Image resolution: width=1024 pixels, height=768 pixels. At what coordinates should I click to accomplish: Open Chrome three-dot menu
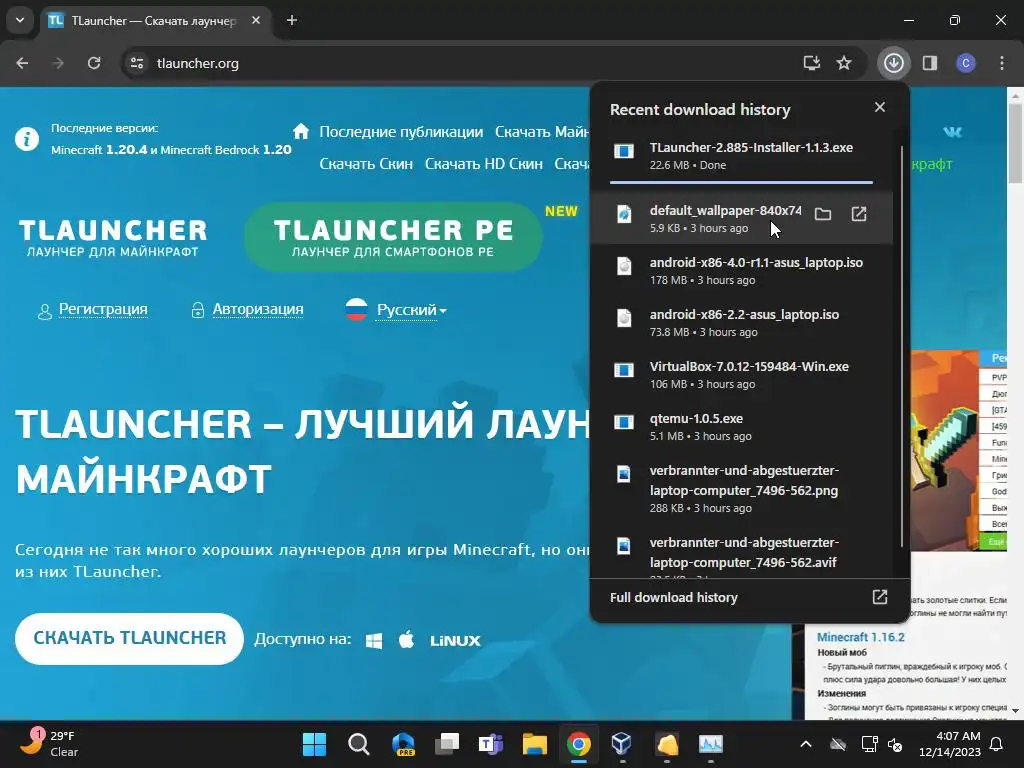[1002, 63]
